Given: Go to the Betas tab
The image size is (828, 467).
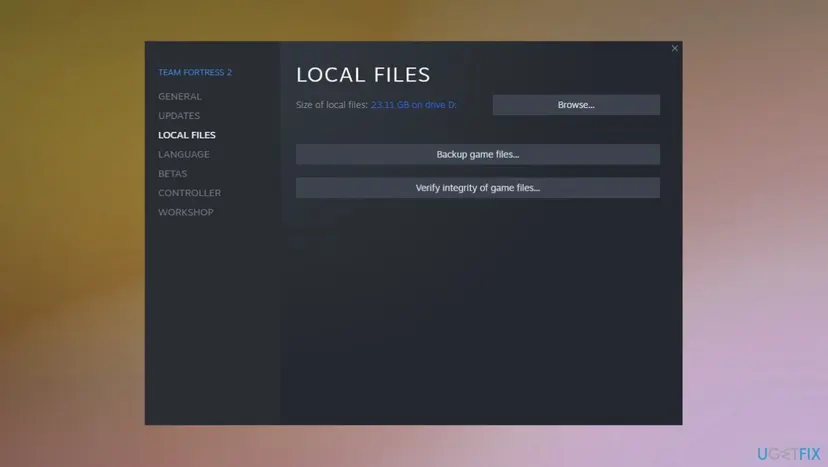Looking at the screenshot, I should [x=173, y=174].
